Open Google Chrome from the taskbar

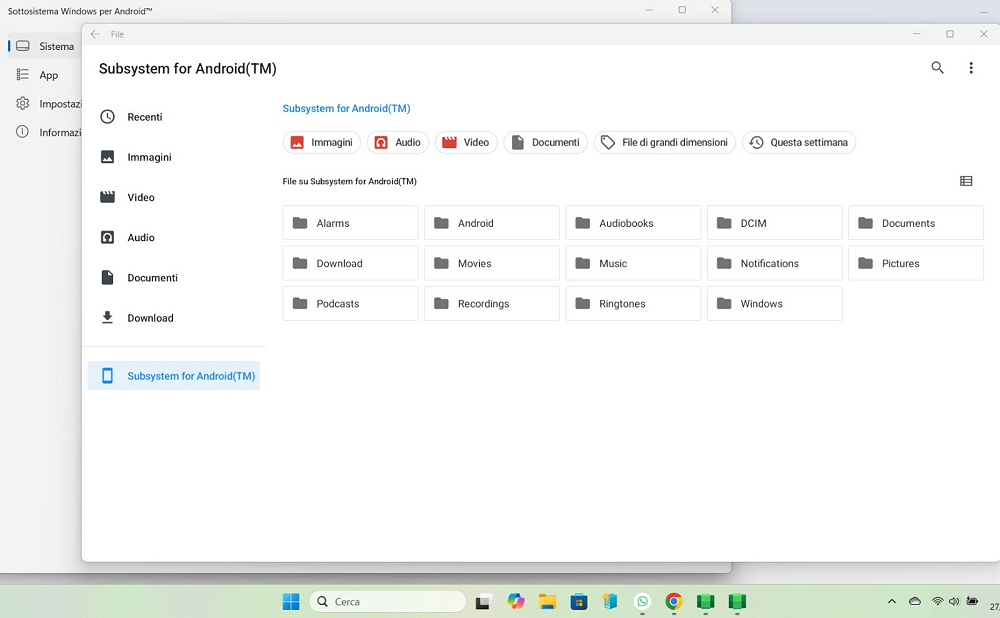674,601
